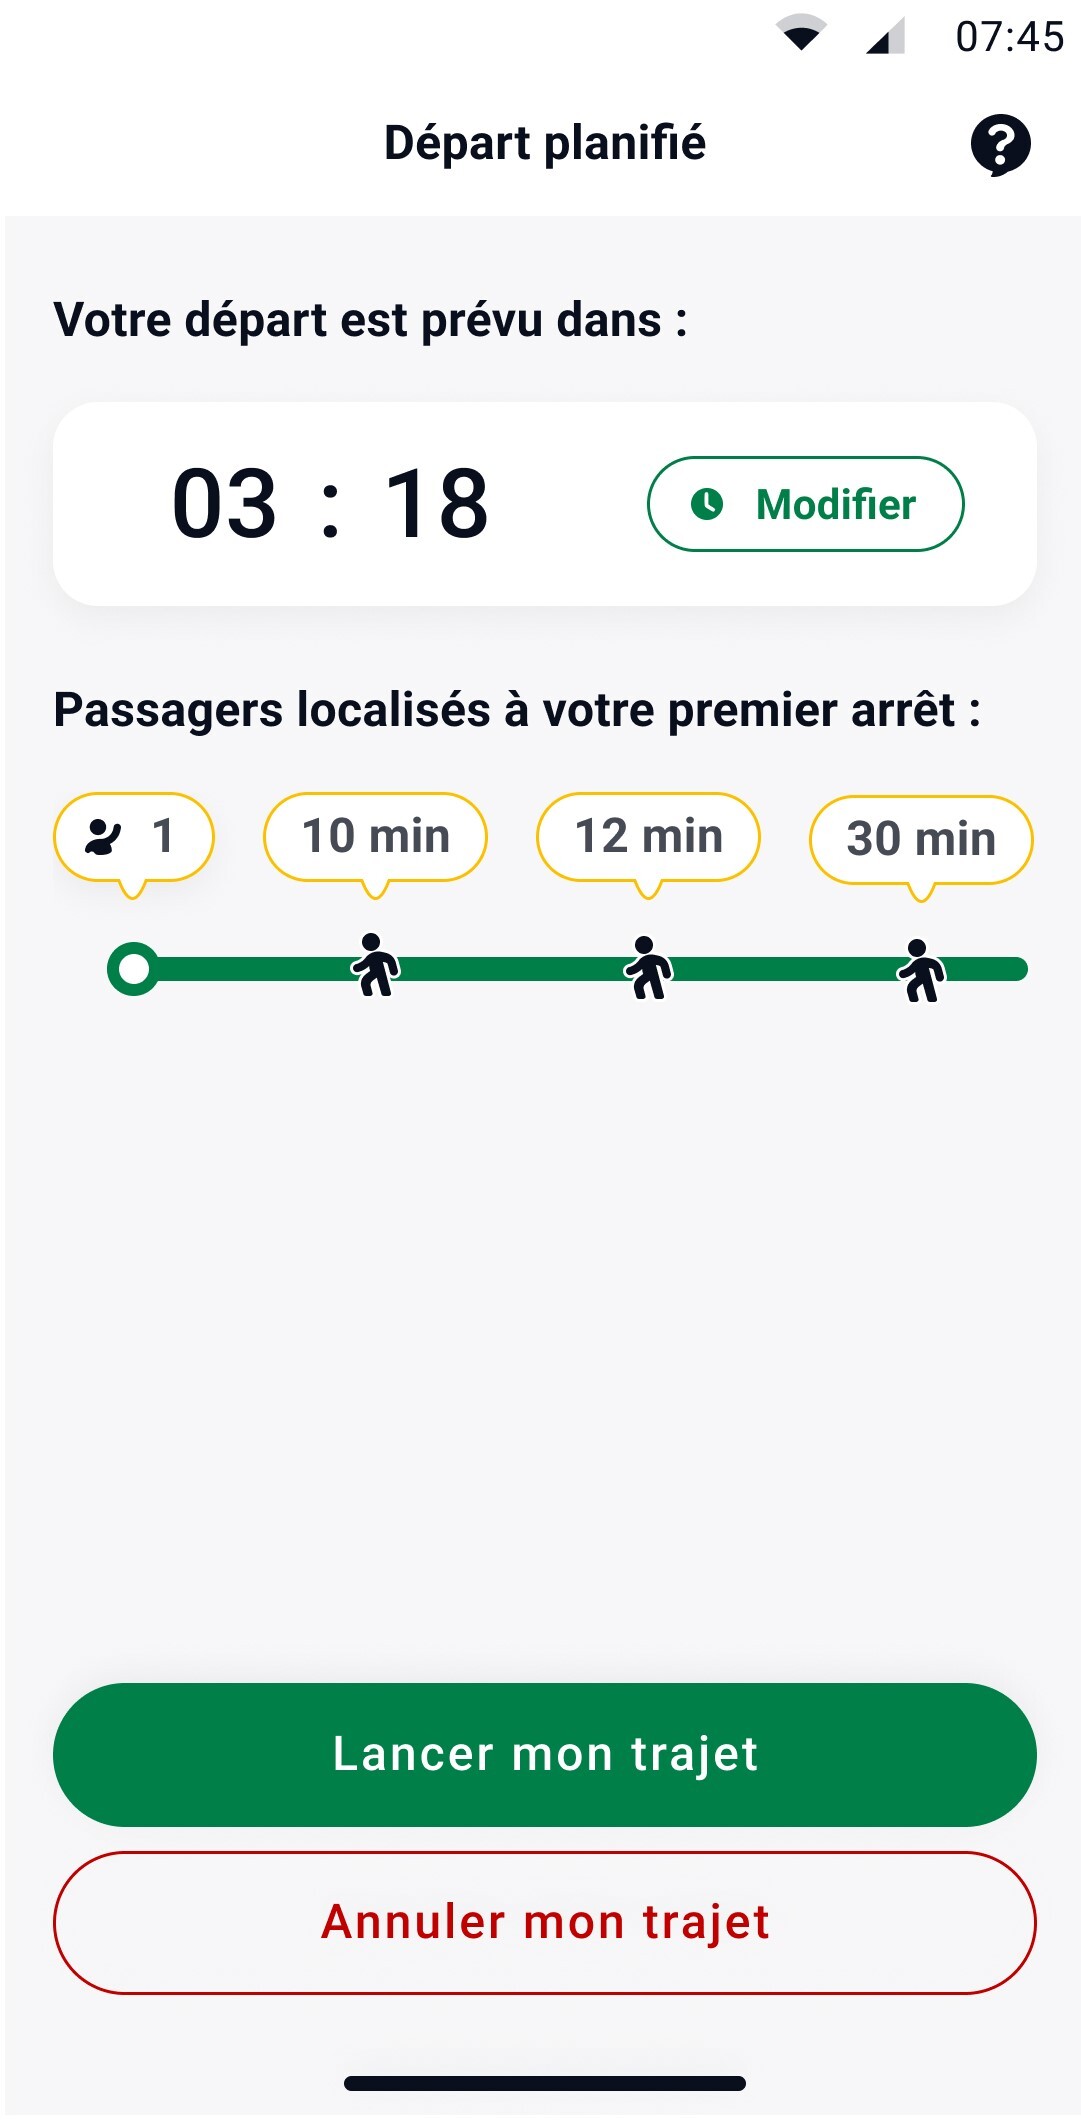Tap the 07:45 clock in status bar
1081x2120 pixels.
pyautogui.click(x=1009, y=37)
